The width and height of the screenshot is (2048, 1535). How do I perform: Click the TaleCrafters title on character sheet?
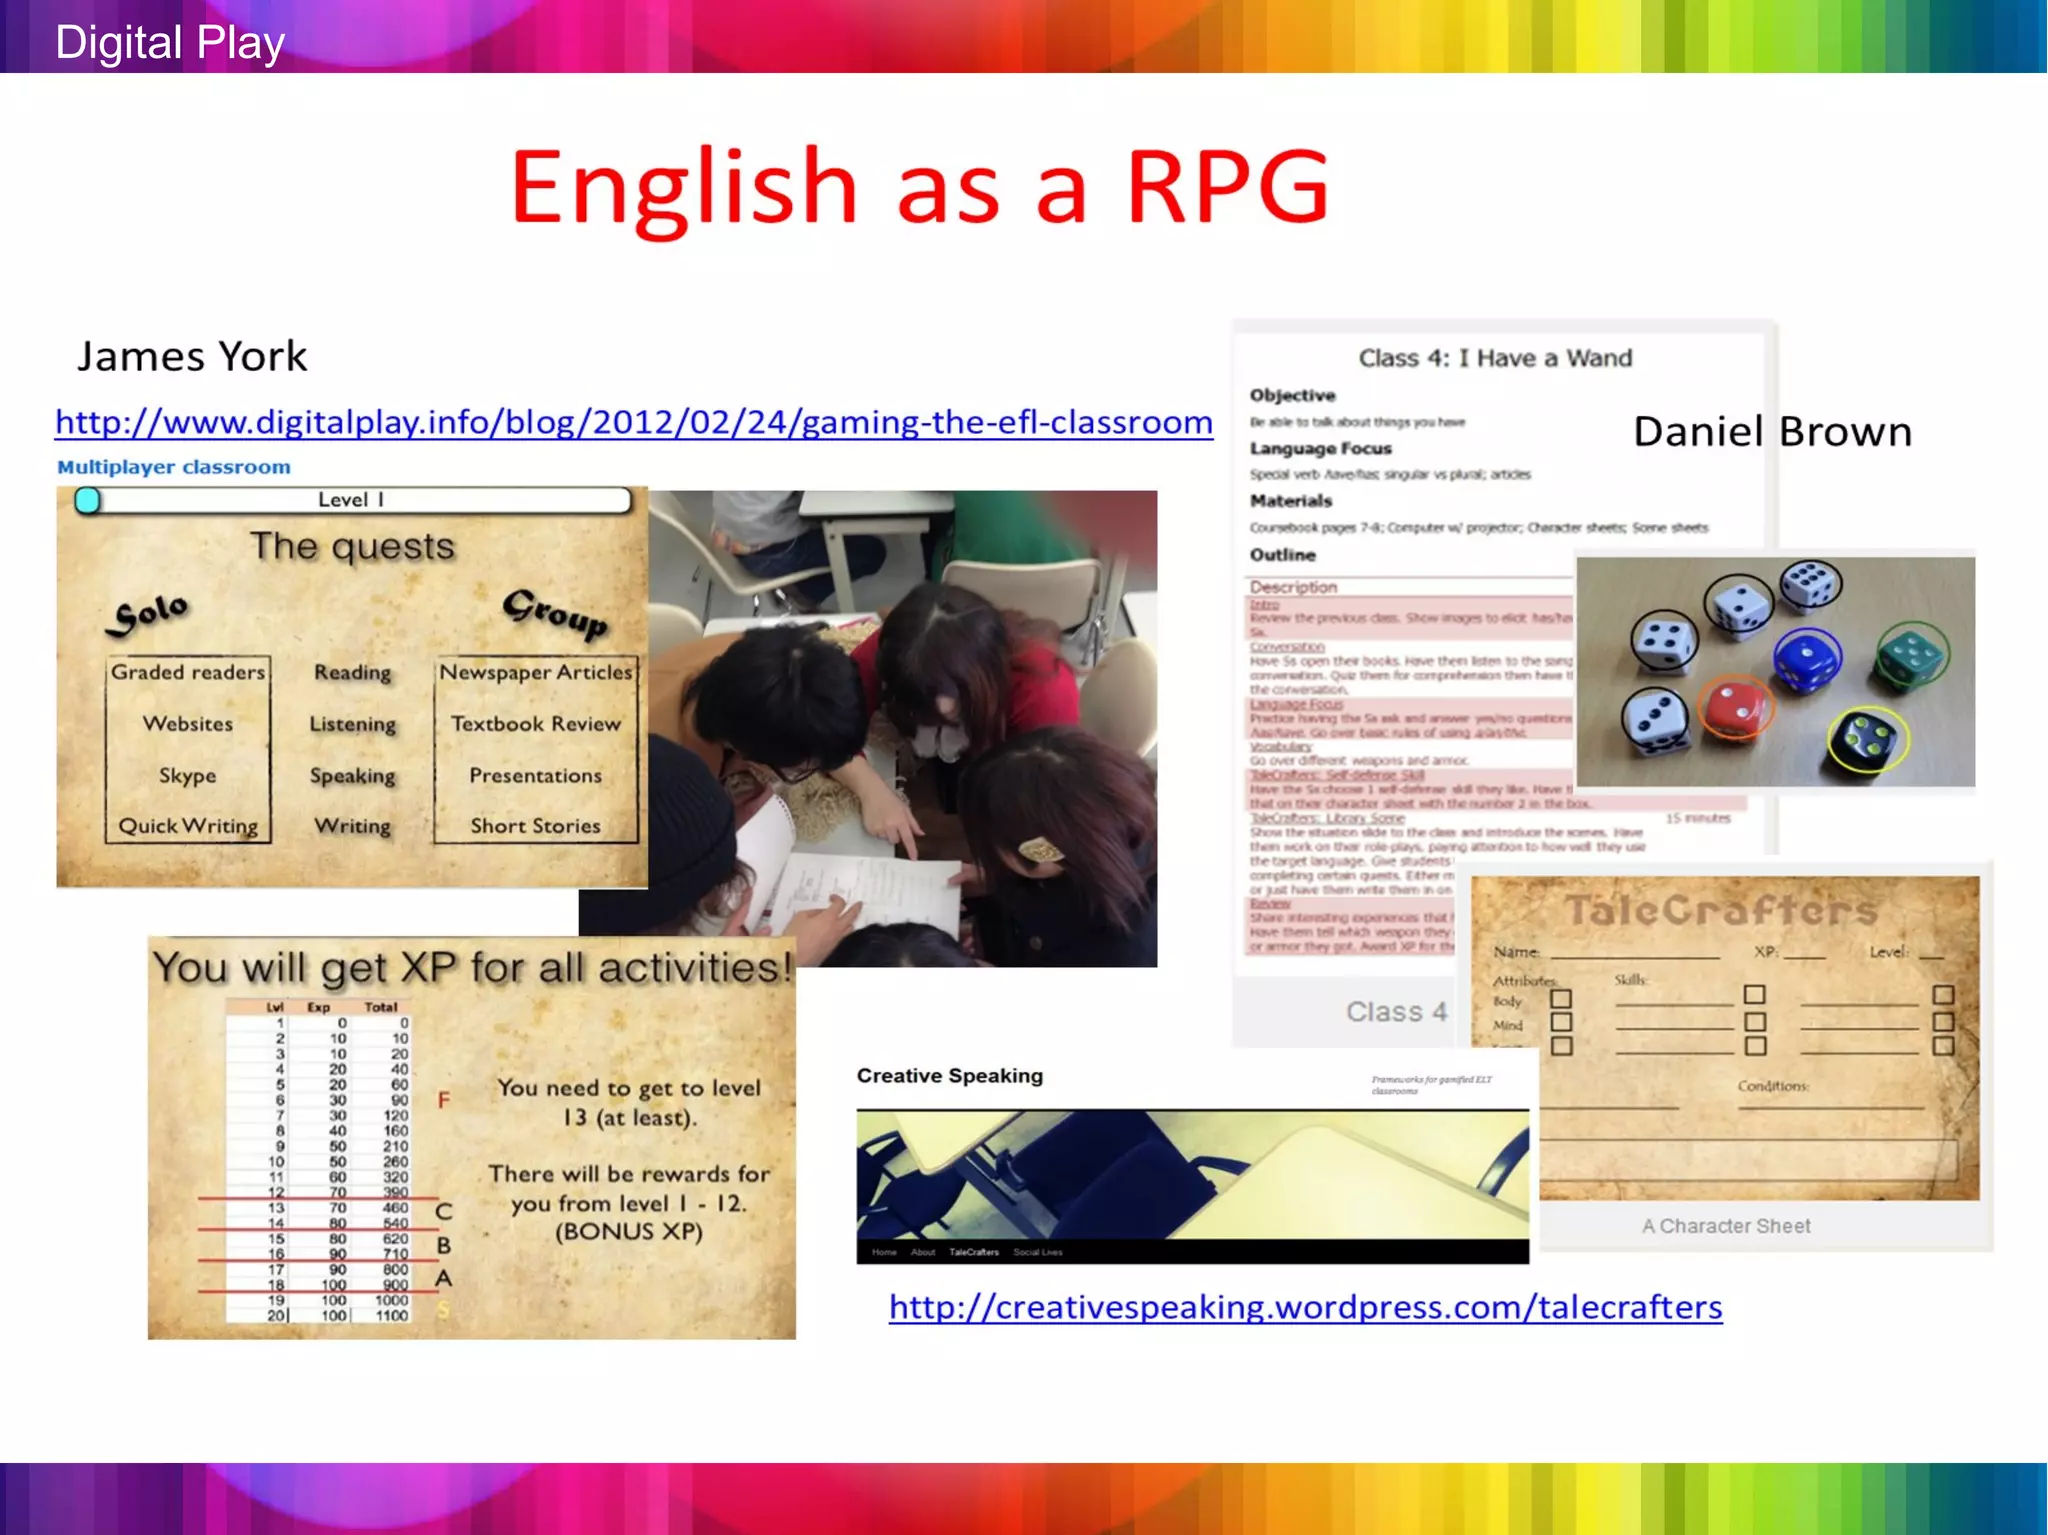(x=1721, y=910)
